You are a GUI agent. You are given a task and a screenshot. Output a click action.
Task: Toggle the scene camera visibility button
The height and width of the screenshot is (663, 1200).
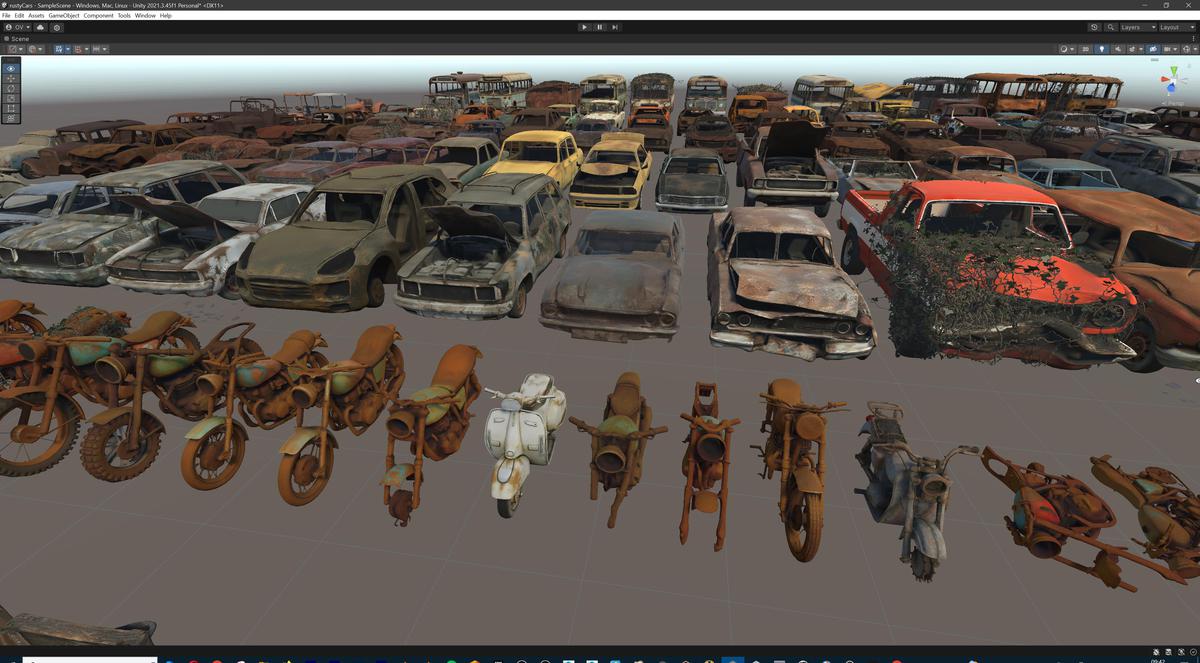(1154, 49)
